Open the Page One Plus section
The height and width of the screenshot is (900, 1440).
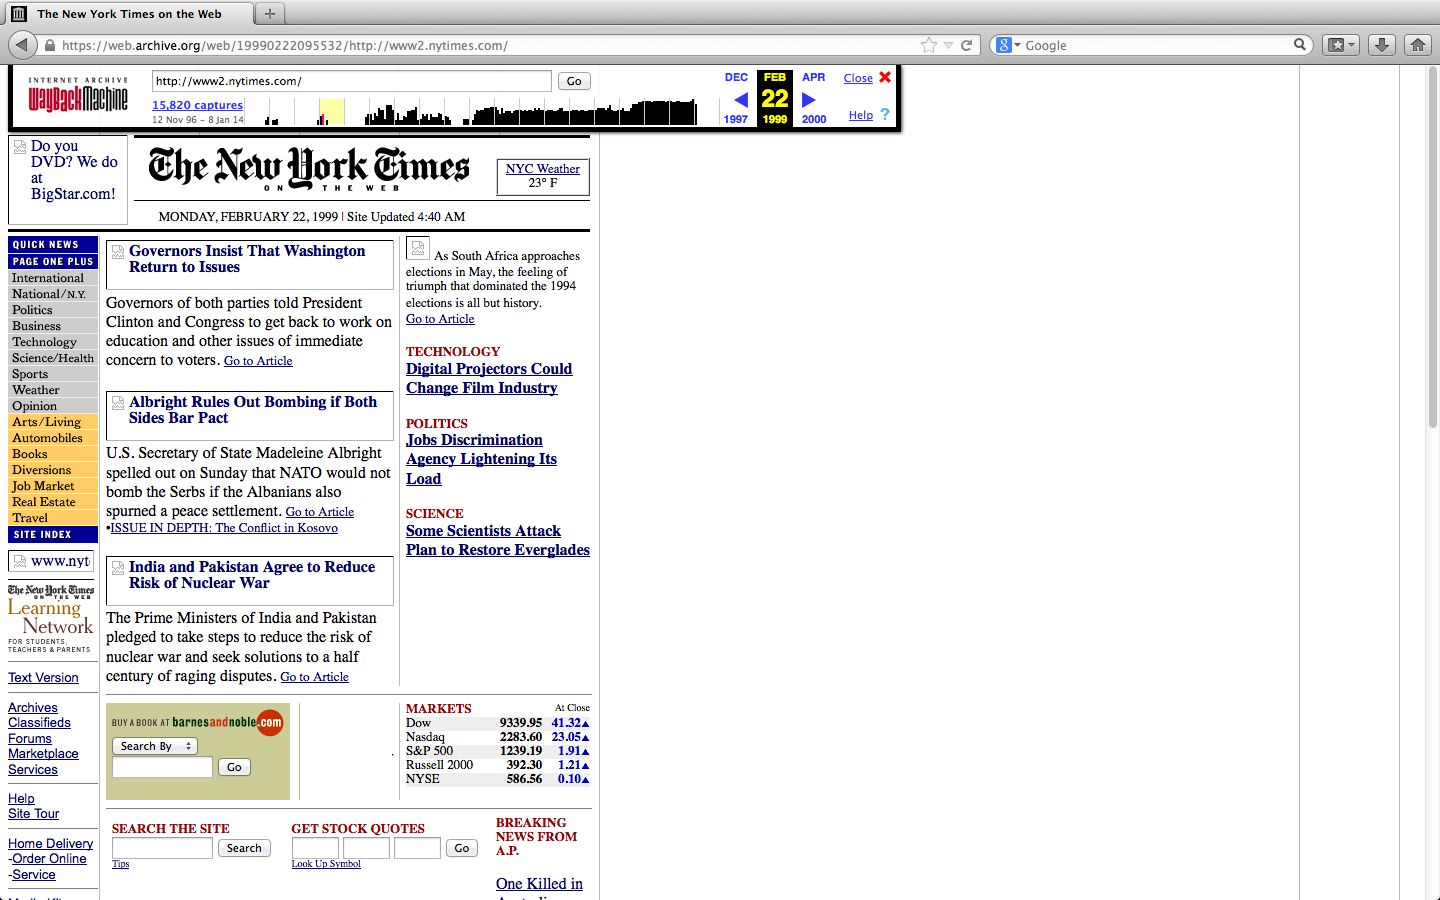coord(53,261)
